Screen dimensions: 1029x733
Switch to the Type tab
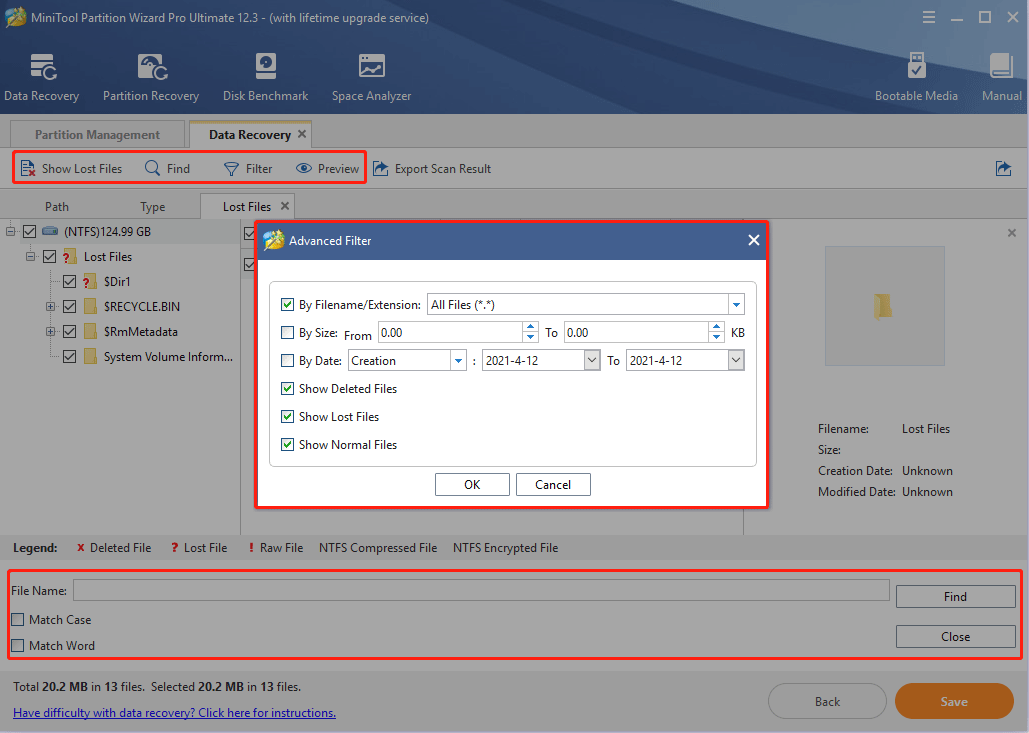tap(152, 207)
